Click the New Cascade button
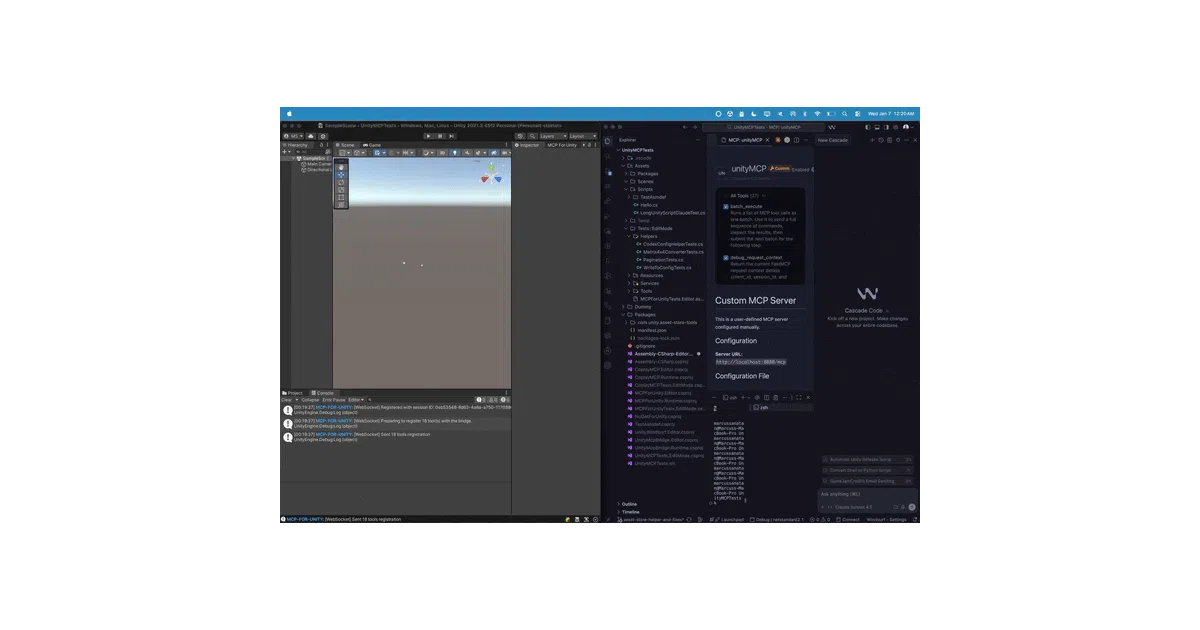 click(x=832, y=140)
